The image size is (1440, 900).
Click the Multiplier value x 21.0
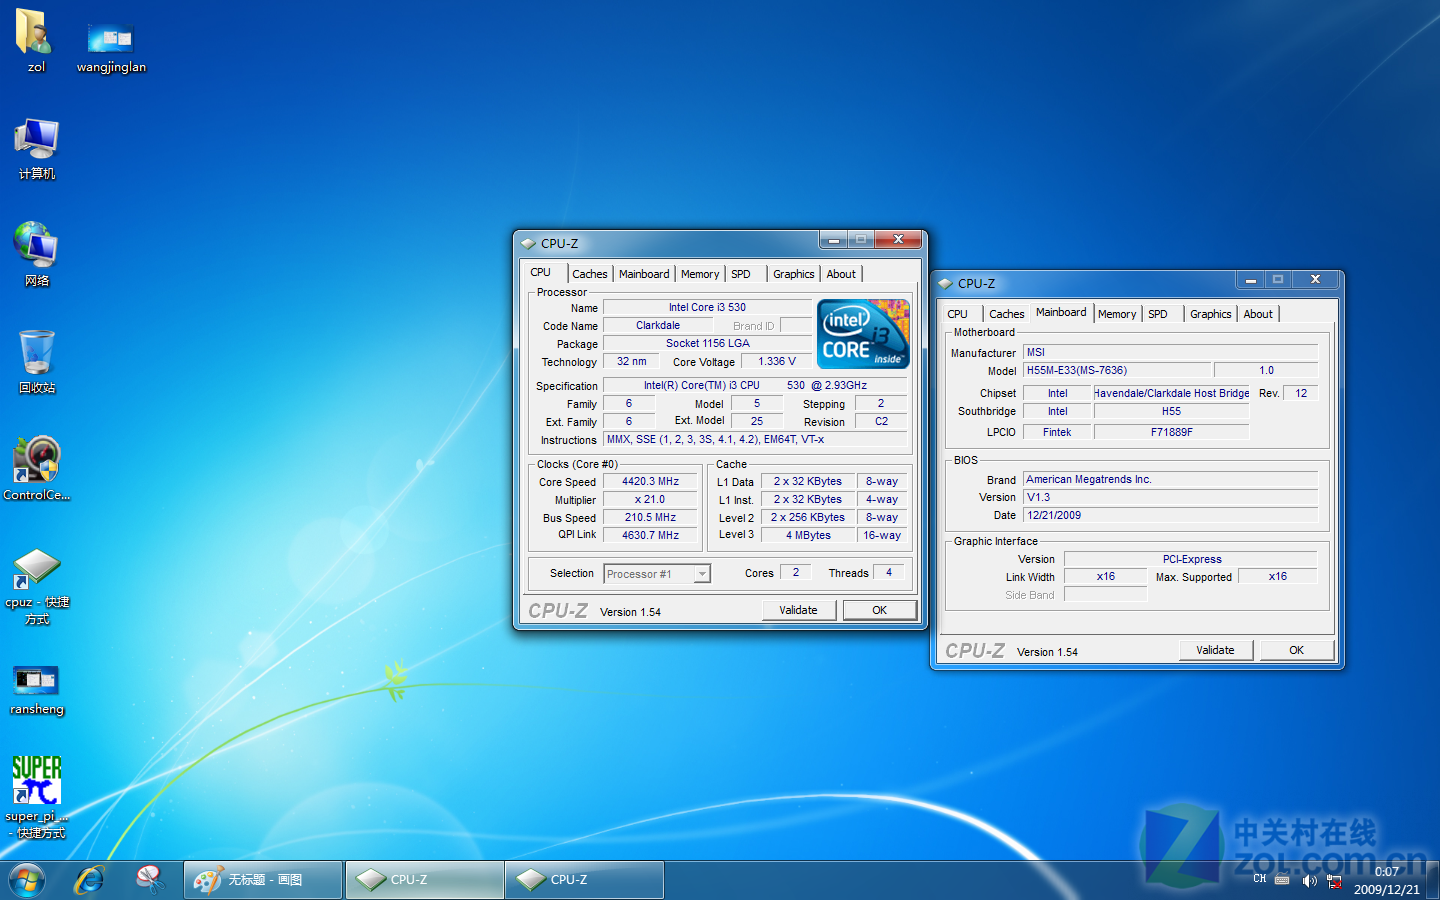coord(651,499)
